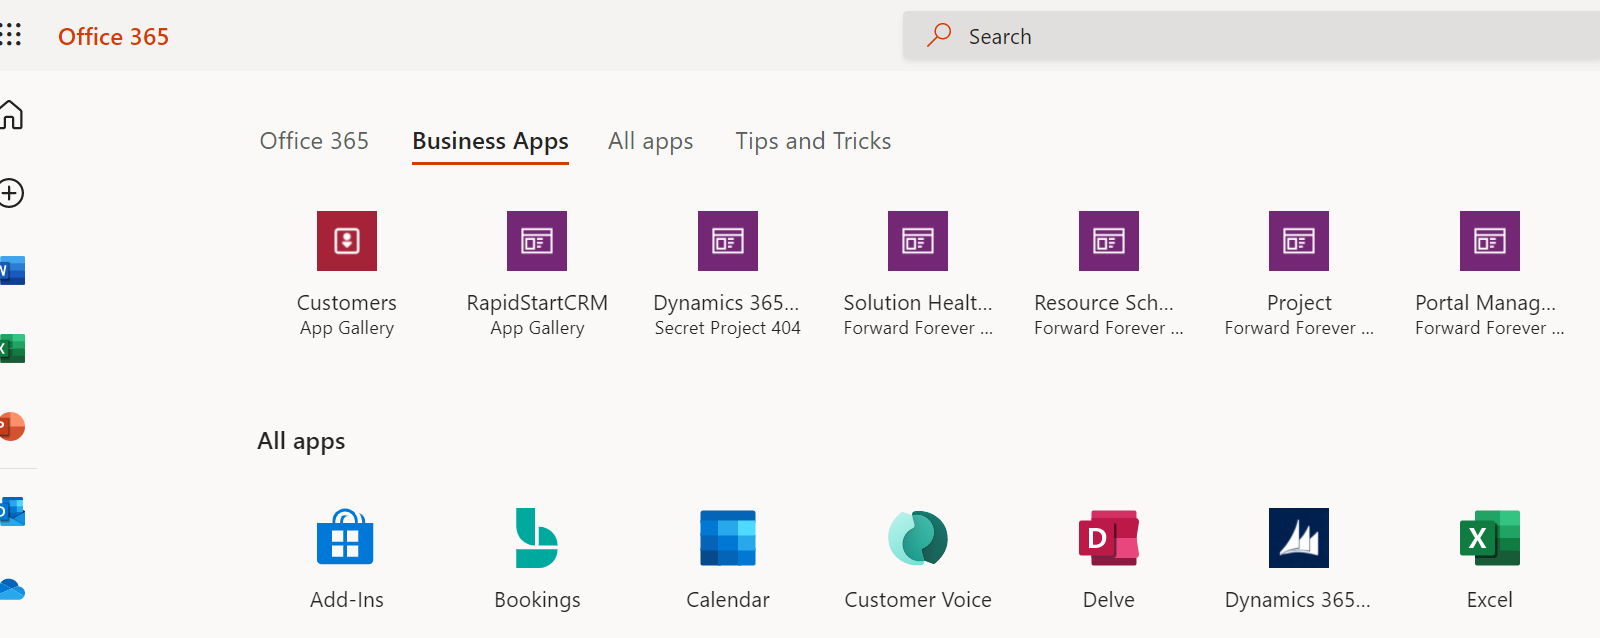The height and width of the screenshot is (638, 1600).
Task: Click the Secret Project 404 subtitle
Action: click(x=728, y=328)
